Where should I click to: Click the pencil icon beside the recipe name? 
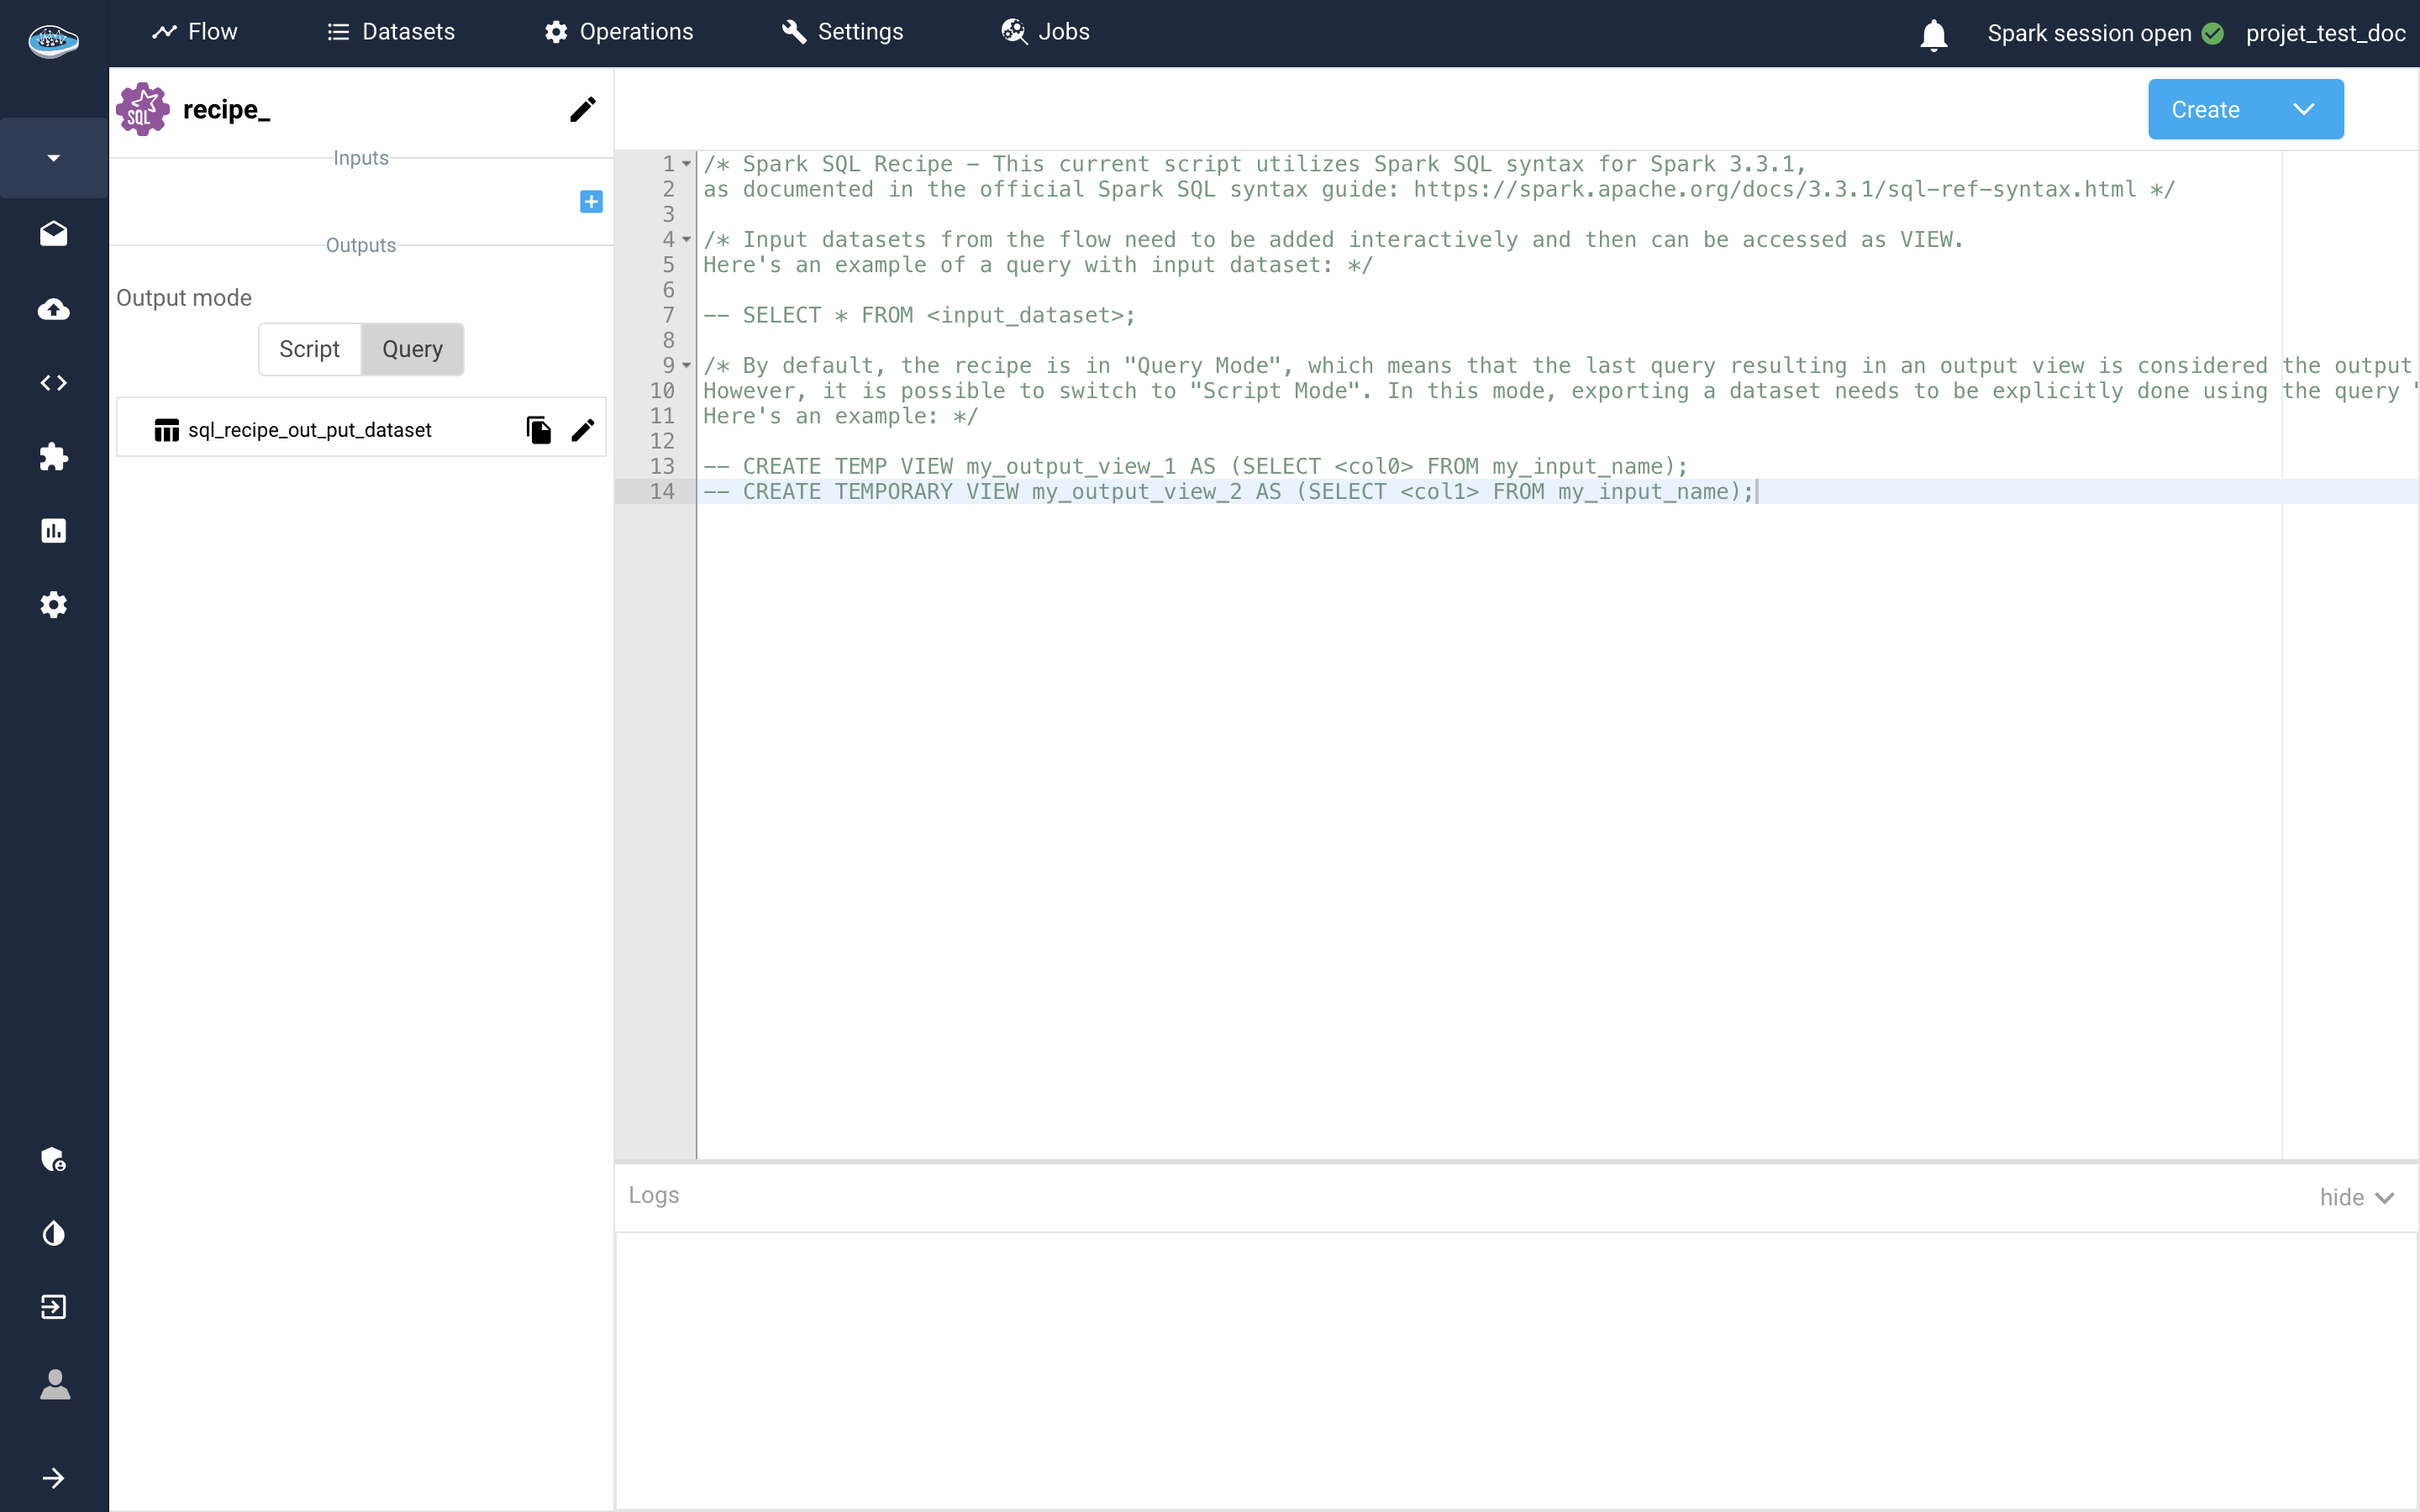point(583,109)
